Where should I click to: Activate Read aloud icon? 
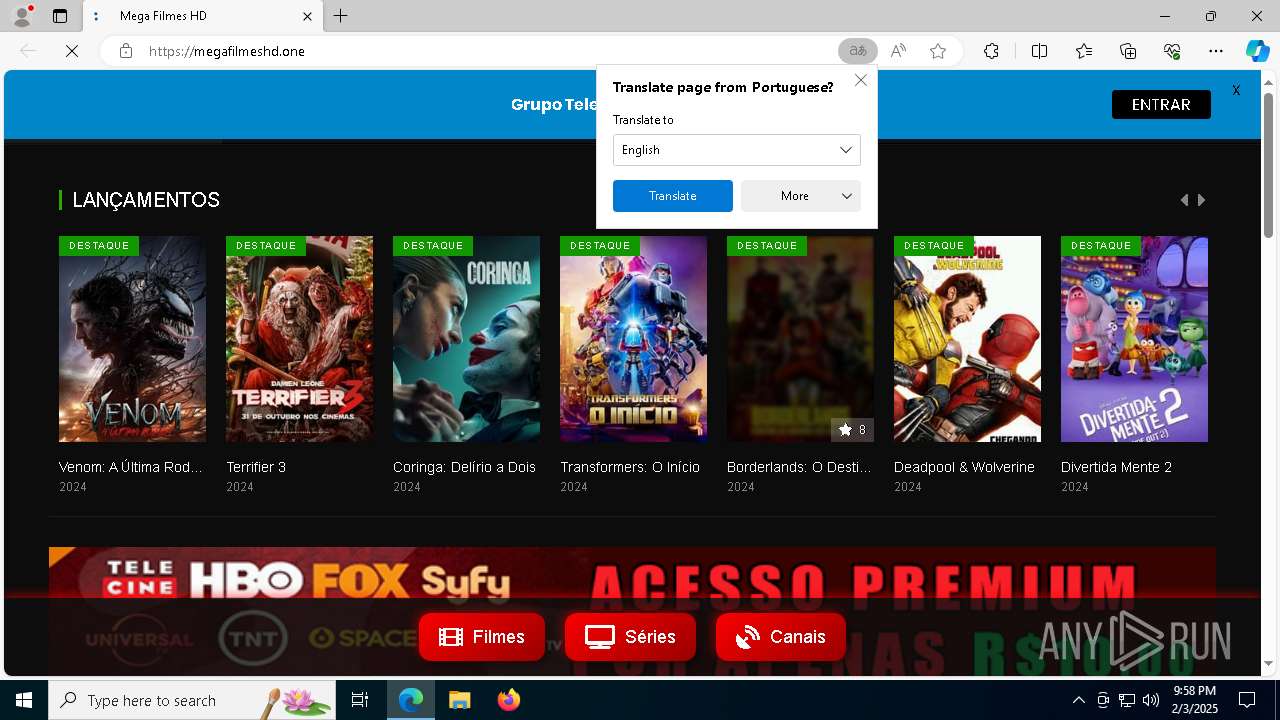point(898,51)
